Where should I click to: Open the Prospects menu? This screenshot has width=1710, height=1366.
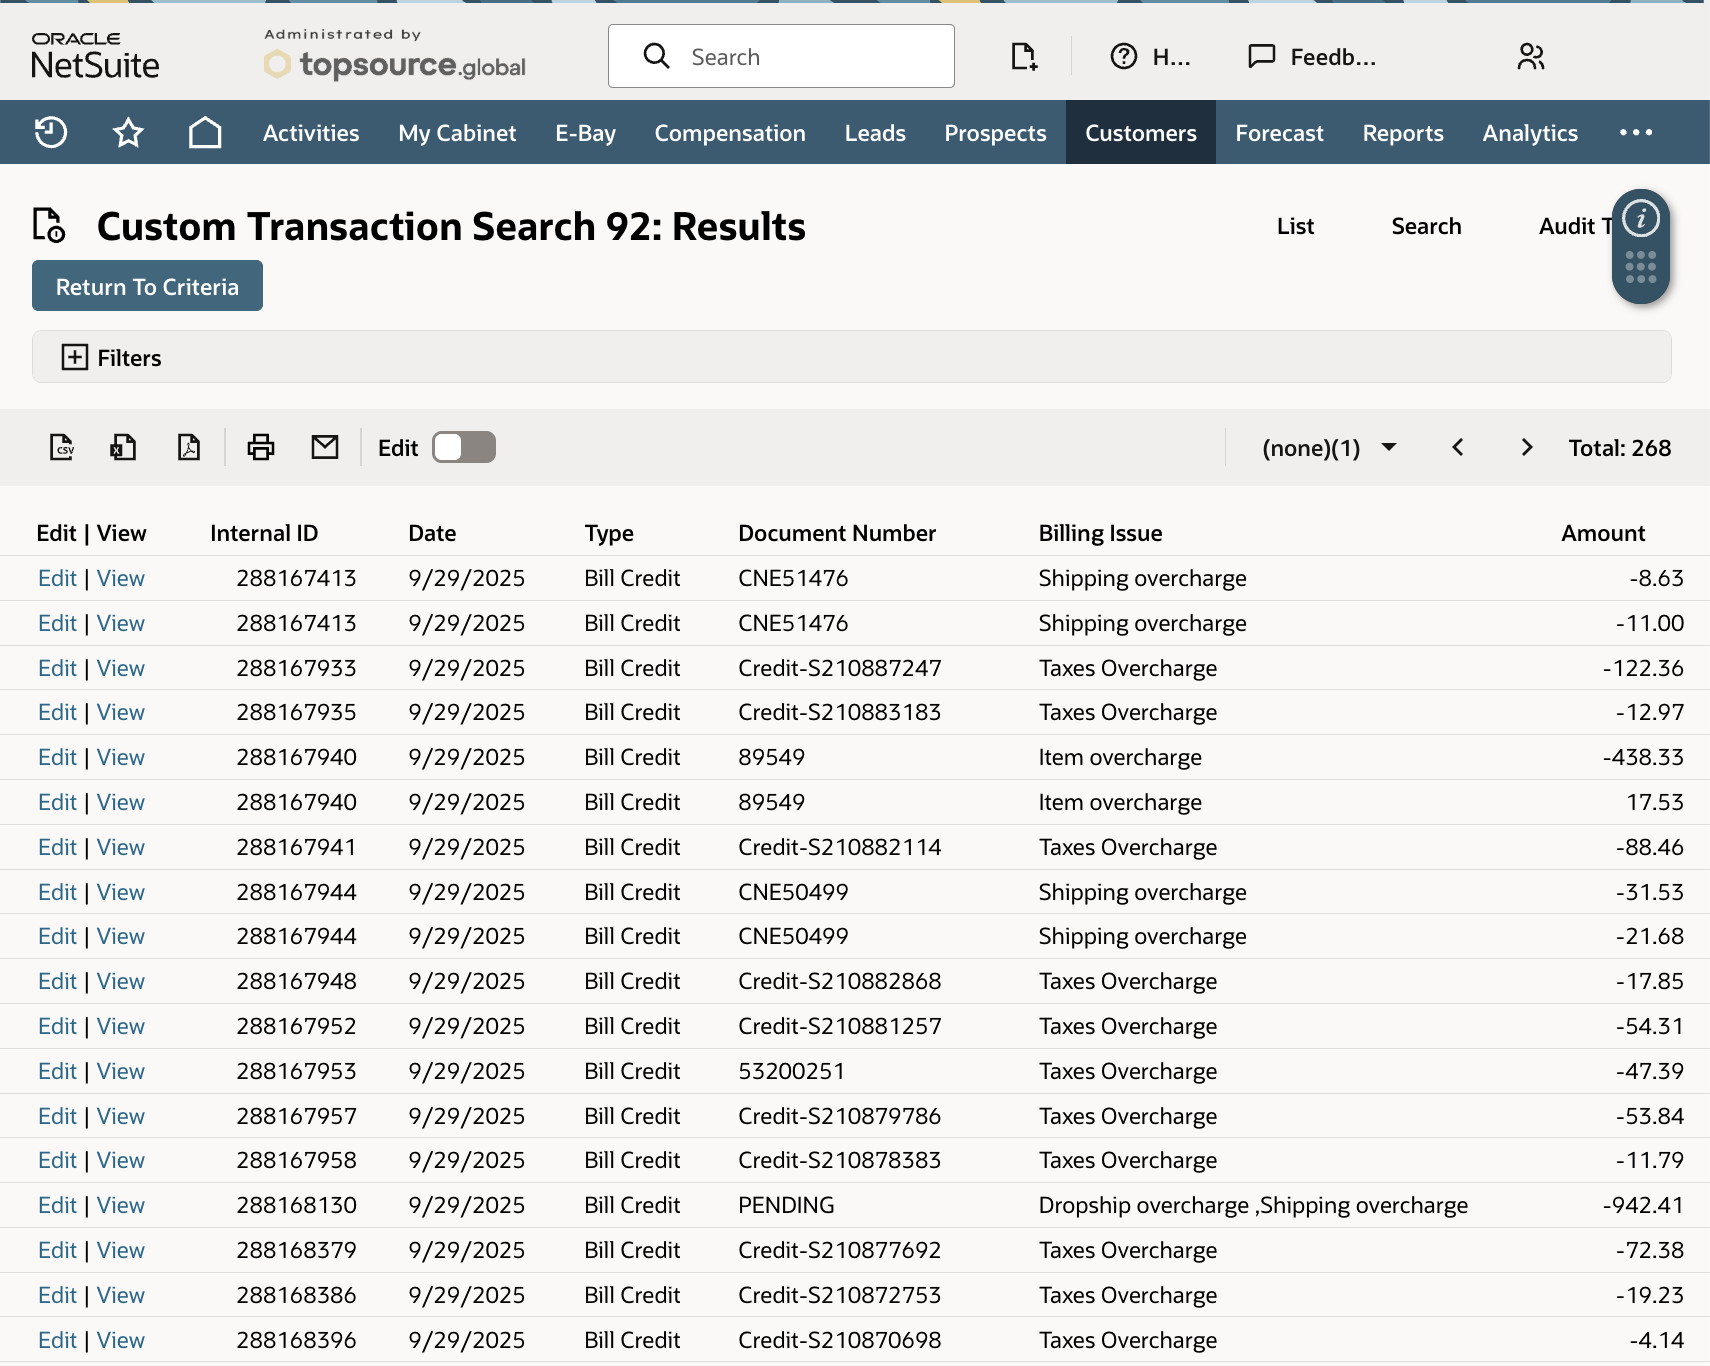pyautogui.click(x=995, y=132)
